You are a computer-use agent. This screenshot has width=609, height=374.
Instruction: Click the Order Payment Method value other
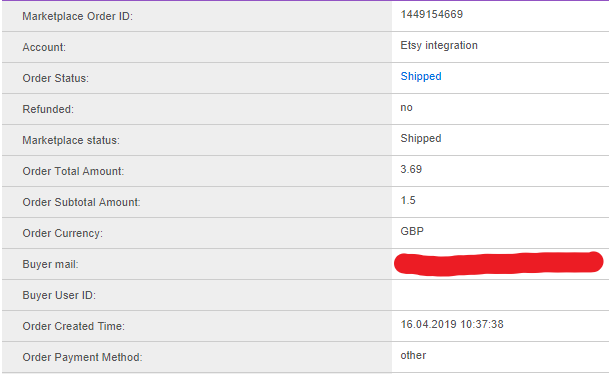coord(413,355)
